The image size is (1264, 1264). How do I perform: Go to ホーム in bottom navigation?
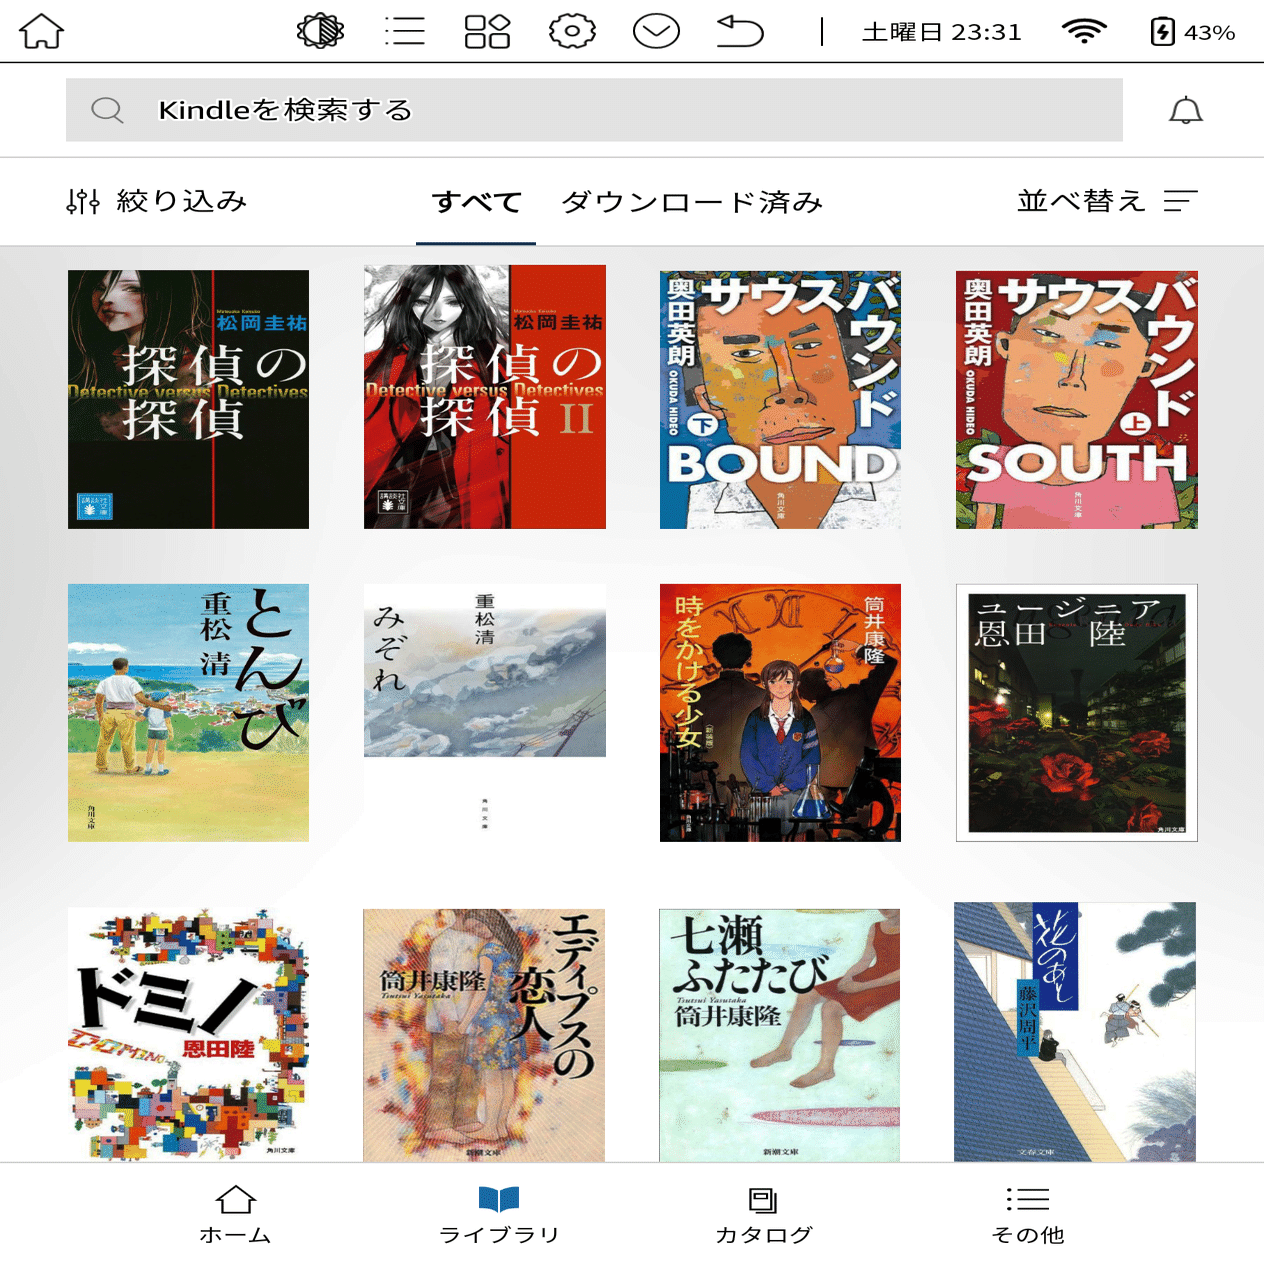coord(236,1215)
